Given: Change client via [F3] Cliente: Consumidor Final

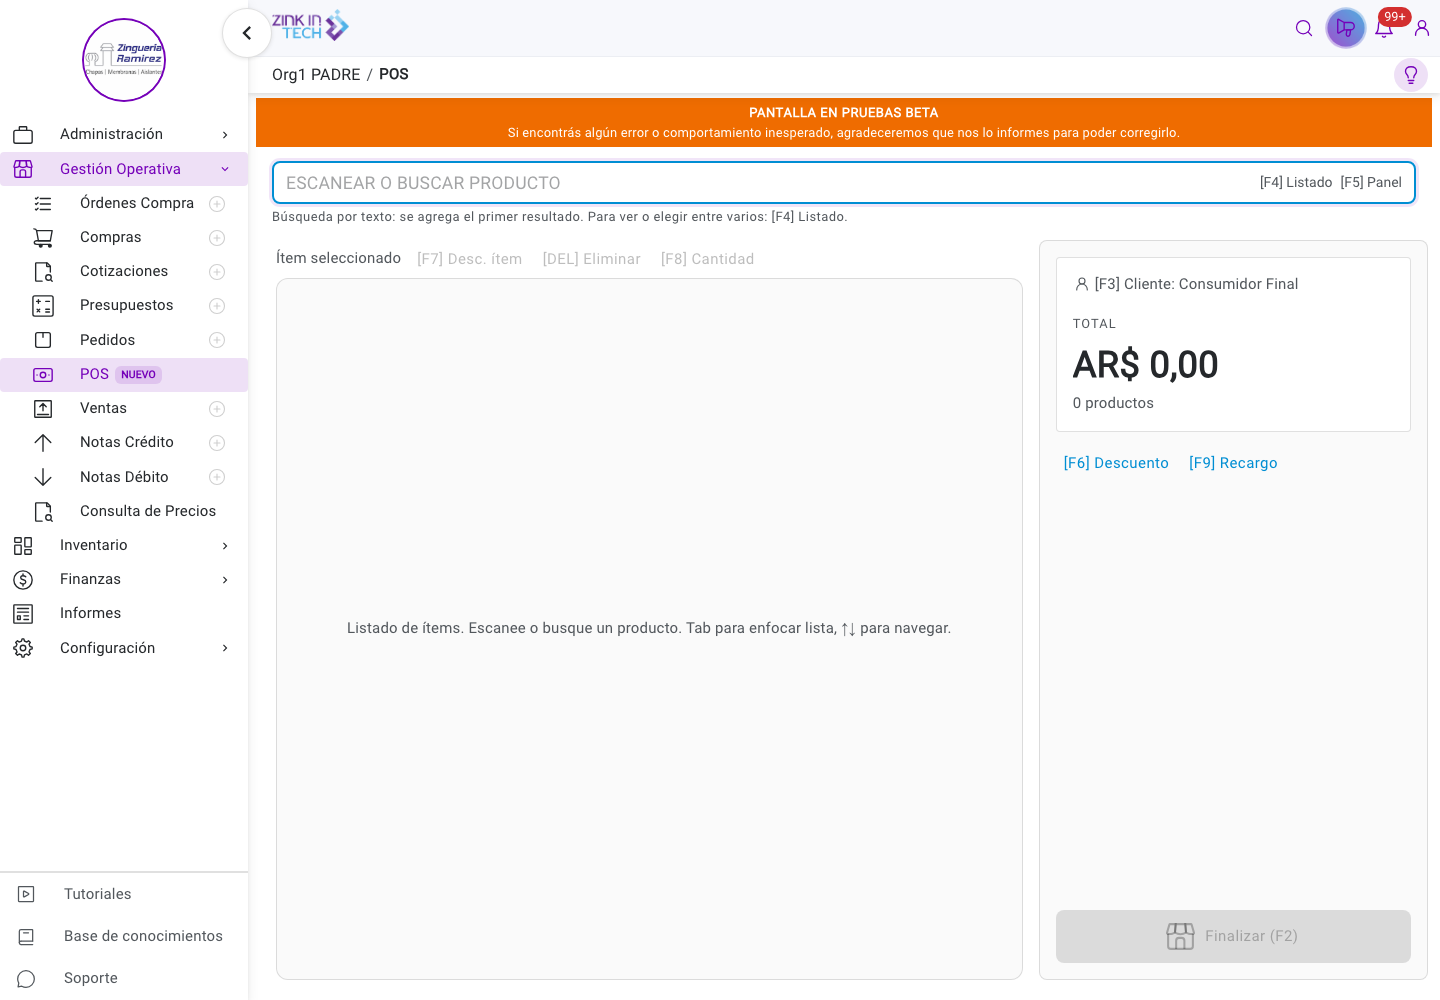Looking at the screenshot, I should click(1186, 284).
